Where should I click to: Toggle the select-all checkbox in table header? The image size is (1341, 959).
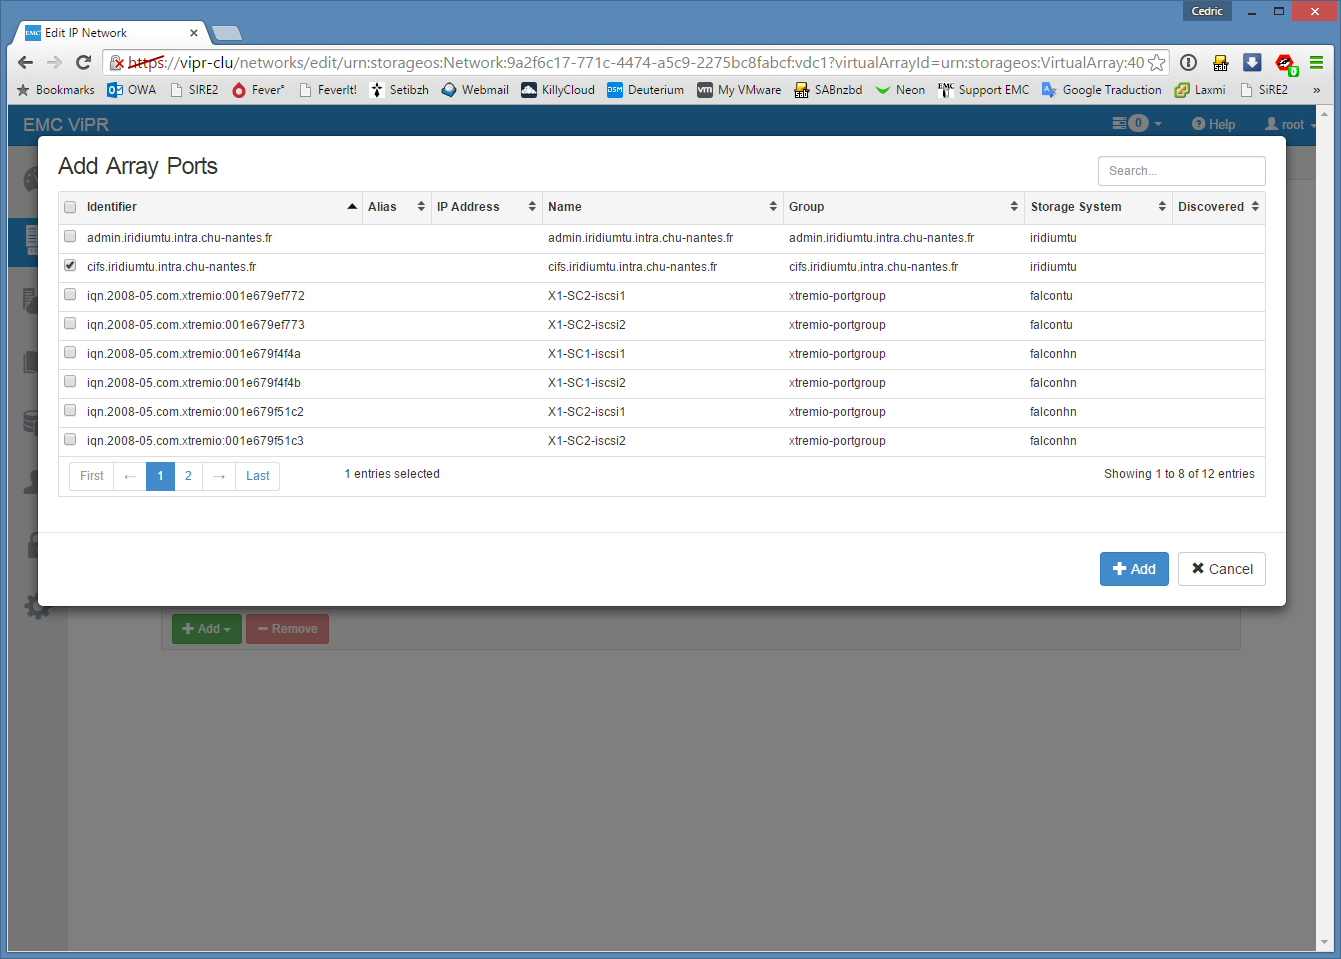pos(70,207)
